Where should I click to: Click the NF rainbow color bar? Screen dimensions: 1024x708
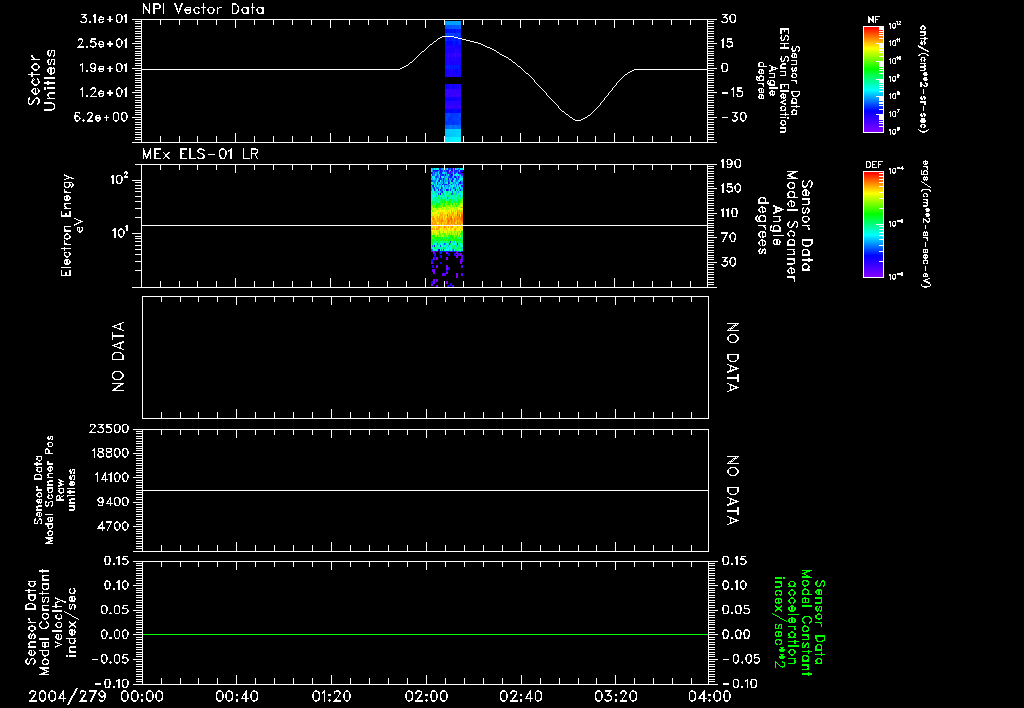(x=873, y=79)
